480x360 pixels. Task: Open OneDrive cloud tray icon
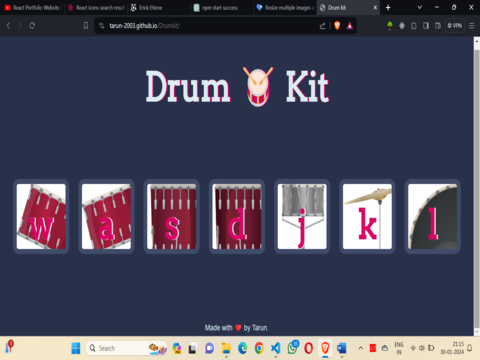pyautogui.click(x=385, y=348)
